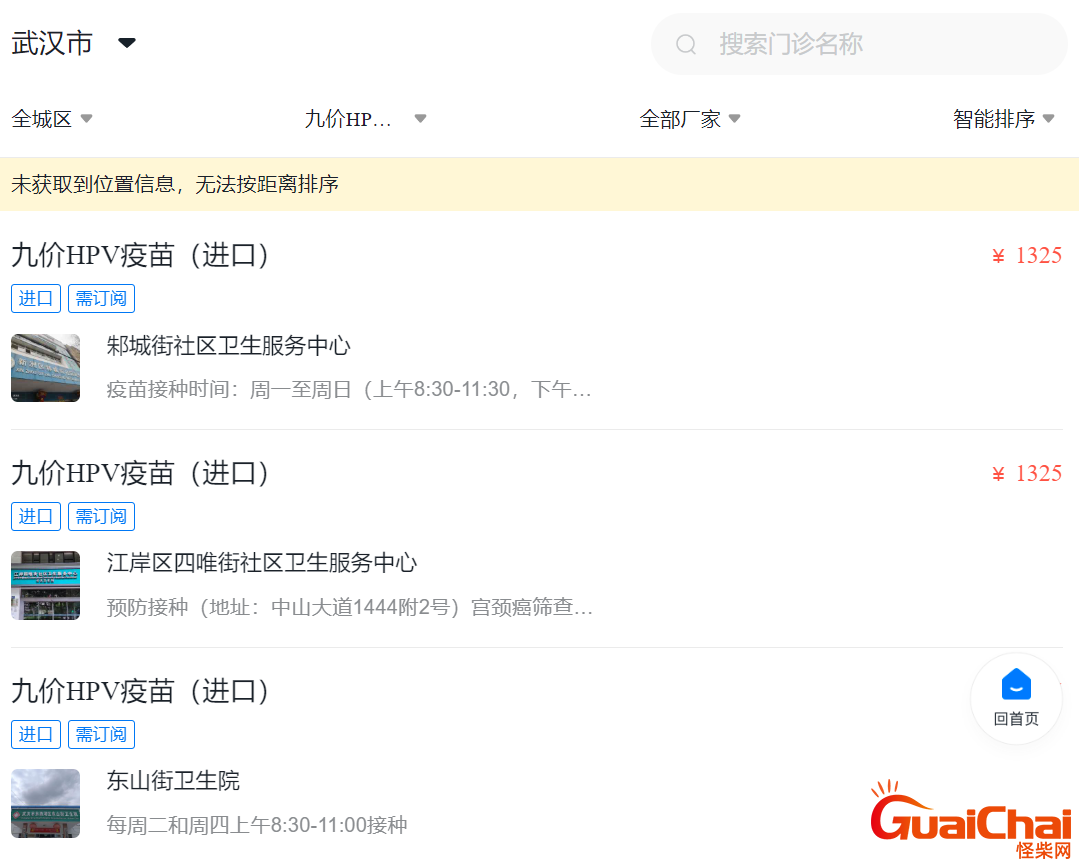Click the search magnifier icon
The width and height of the screenshot is (1079, 864).
pyautogui.click(x=685, y=44)
